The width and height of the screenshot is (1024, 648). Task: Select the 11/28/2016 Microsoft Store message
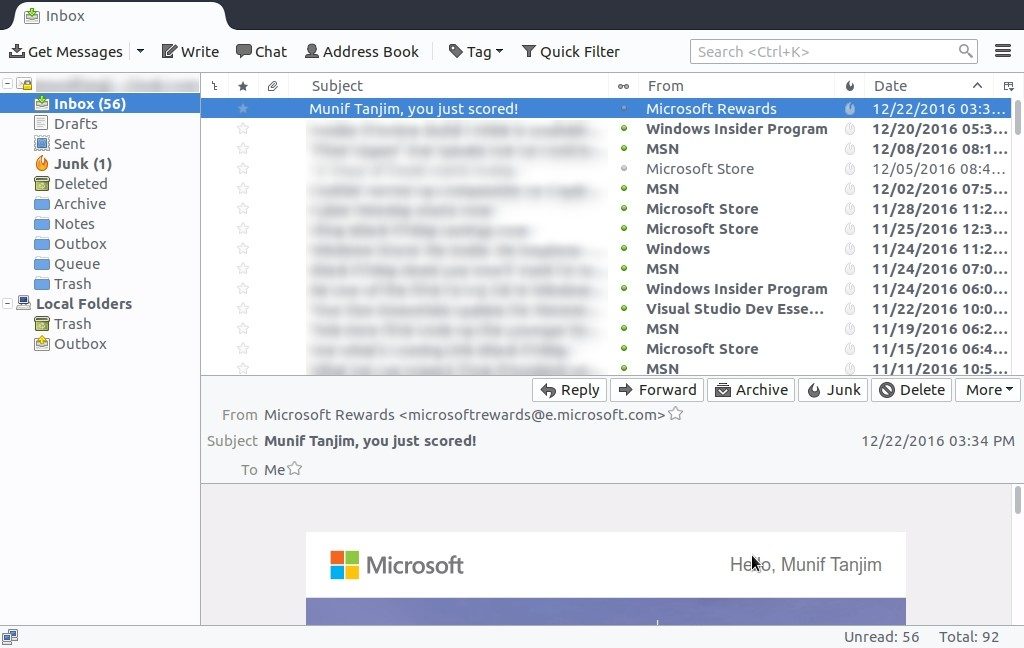[x=605, y=209]
